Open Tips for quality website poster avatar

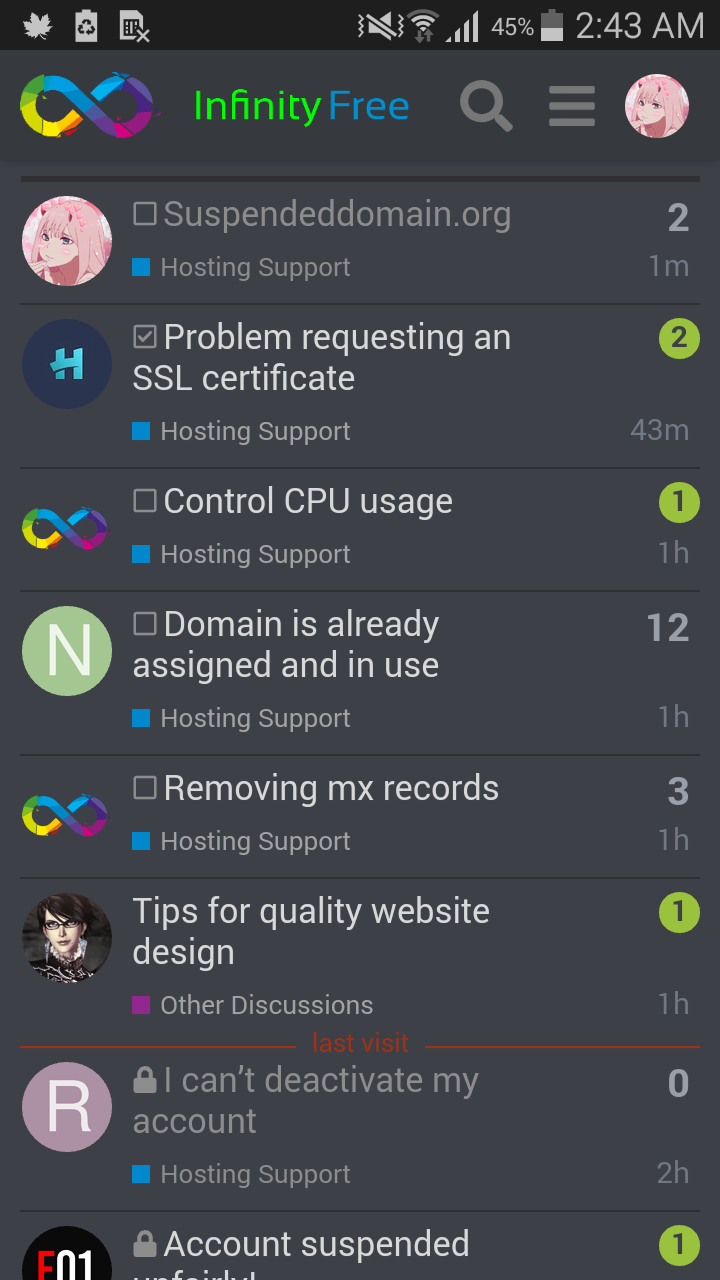pyautogui.click(x=67, y=938)
